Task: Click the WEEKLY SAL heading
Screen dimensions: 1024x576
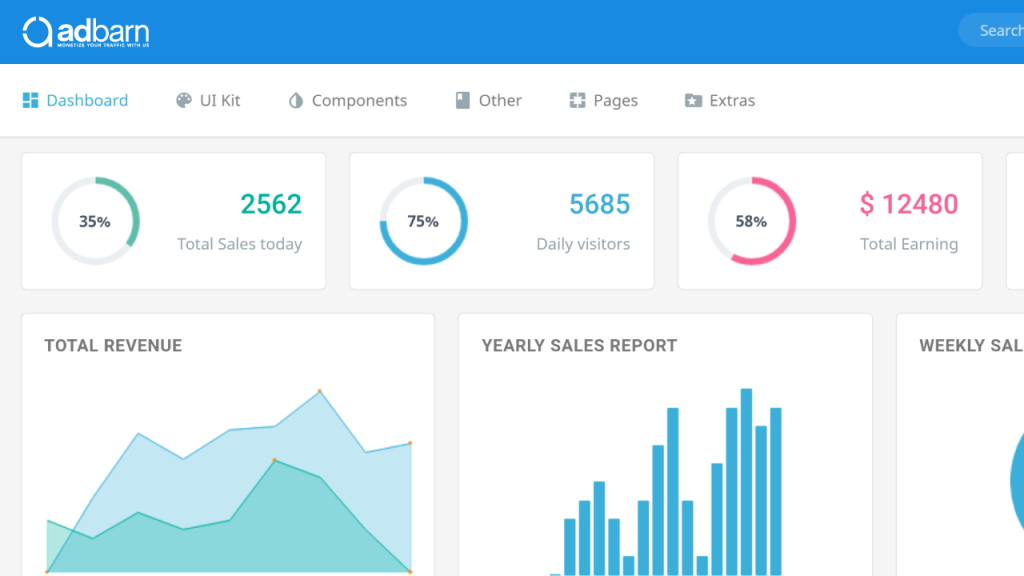Action: (x=971, y=345)
